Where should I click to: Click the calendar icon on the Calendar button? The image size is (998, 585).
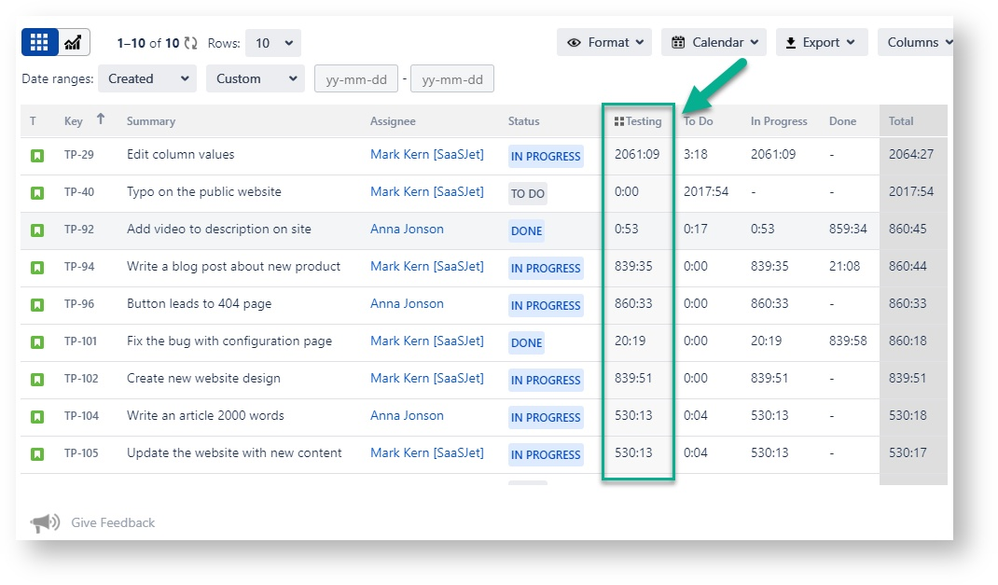680,42
